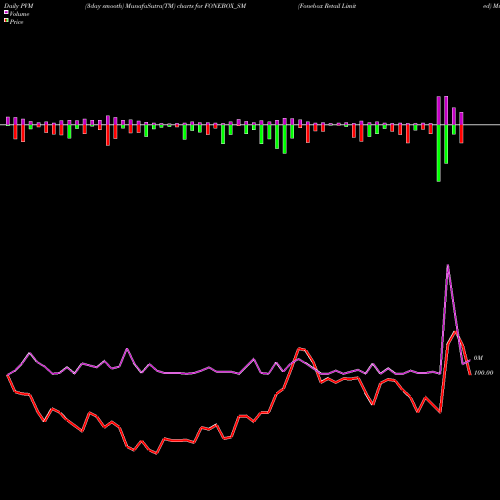Click the 'charts for FONEBOX_SM' heading
This screenshot has width=500, height=500.
[211, 6]
